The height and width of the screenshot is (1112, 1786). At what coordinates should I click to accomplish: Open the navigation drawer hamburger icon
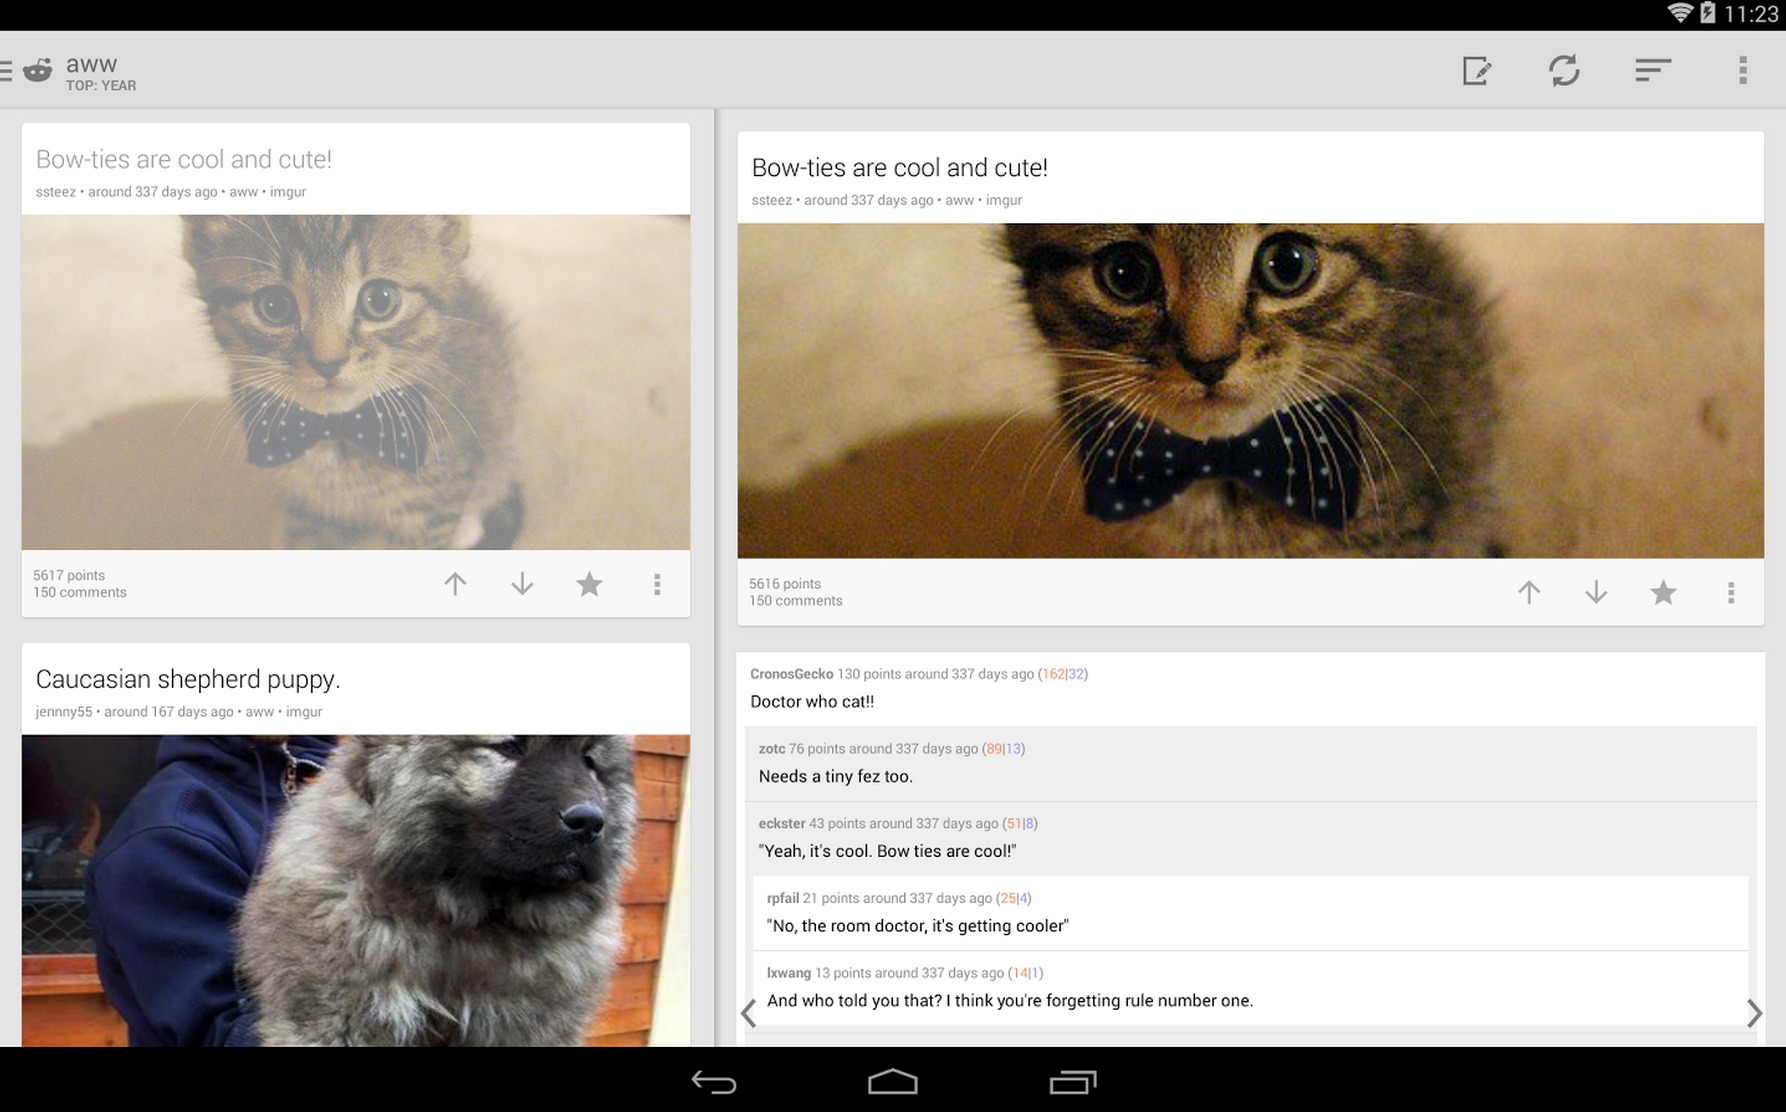click(x=5, y=70)
